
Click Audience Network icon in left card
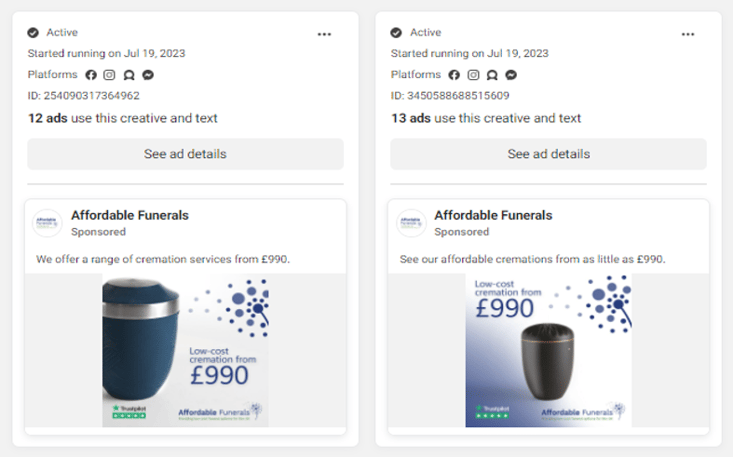click(129, 75)
